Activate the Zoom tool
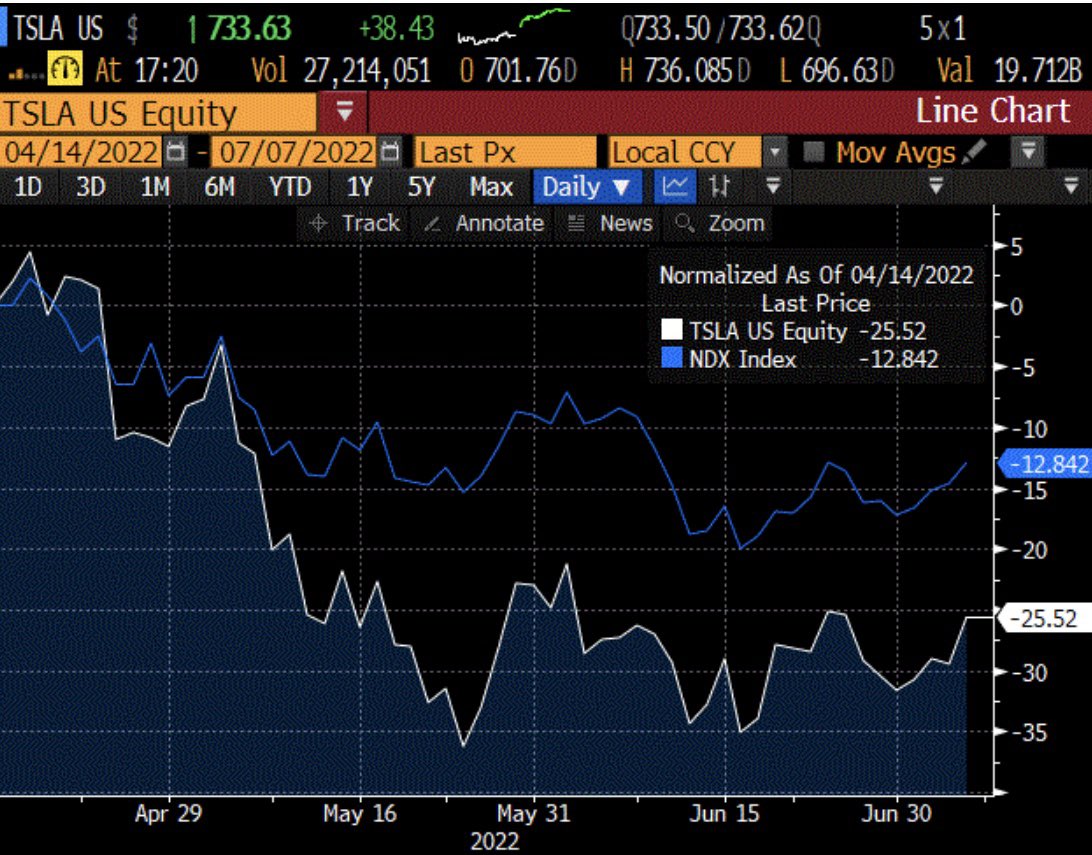Image resolution: width=1092 pixels, height=855 pixels. (x=720, y=223)
